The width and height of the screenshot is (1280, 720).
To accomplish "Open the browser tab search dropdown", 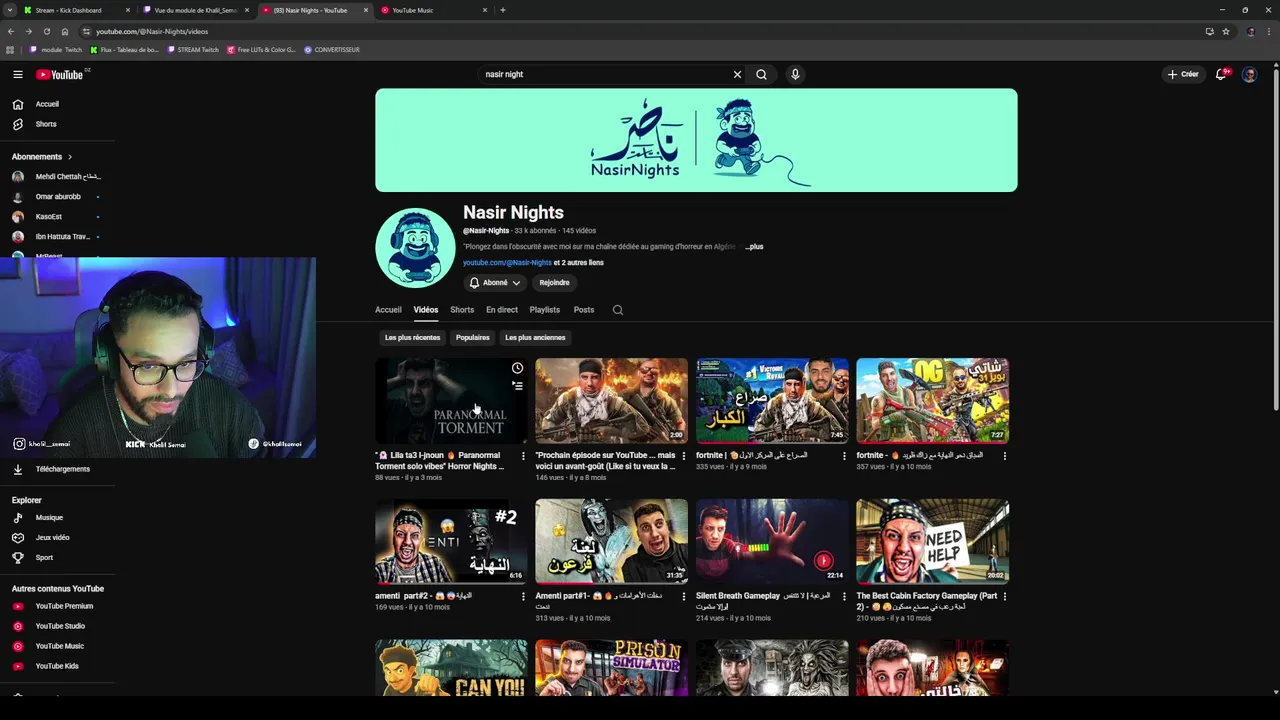I will tap(11, 10).
